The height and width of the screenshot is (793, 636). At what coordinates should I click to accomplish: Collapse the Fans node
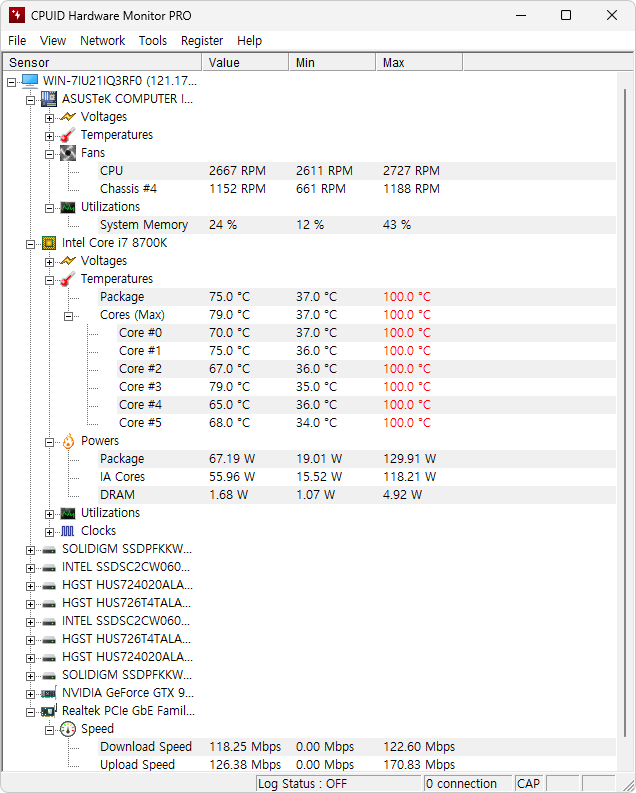coord(49,154)
